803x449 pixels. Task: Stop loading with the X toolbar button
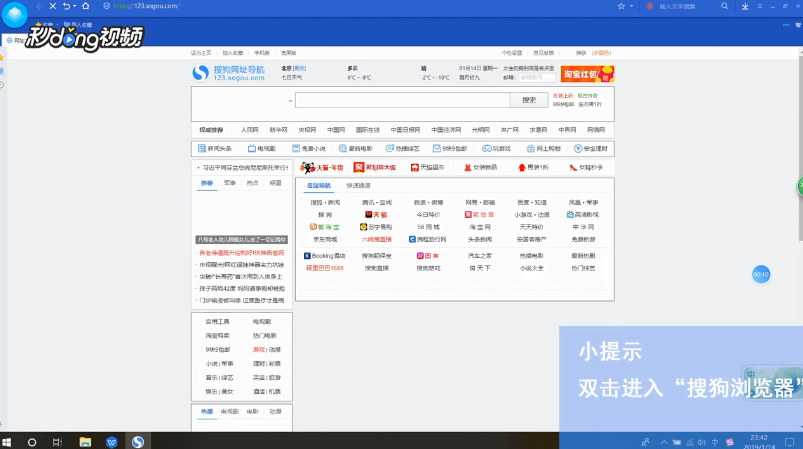coord(53,6)
